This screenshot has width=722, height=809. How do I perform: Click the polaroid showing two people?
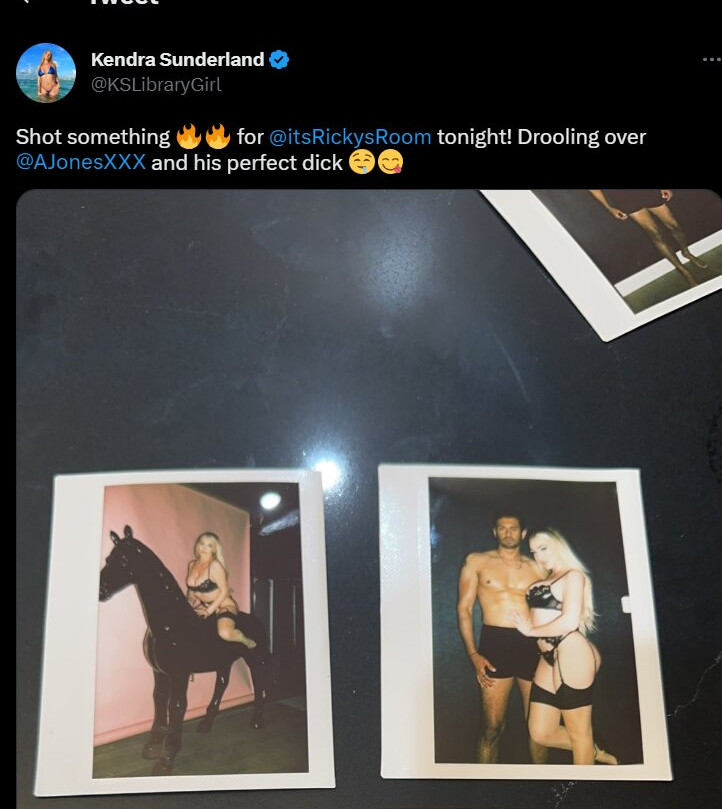click(524, 622)
